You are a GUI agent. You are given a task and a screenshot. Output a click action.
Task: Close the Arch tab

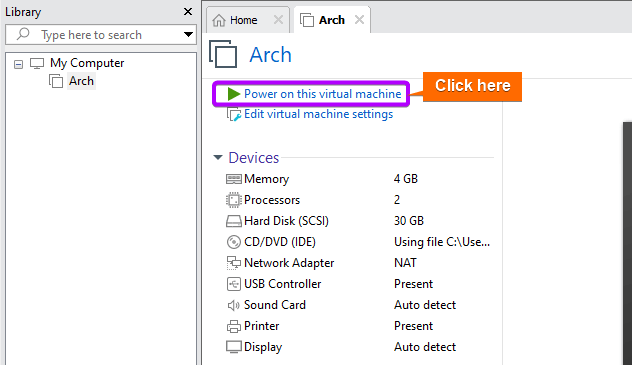pyautogui.click(x=360, y=19)
